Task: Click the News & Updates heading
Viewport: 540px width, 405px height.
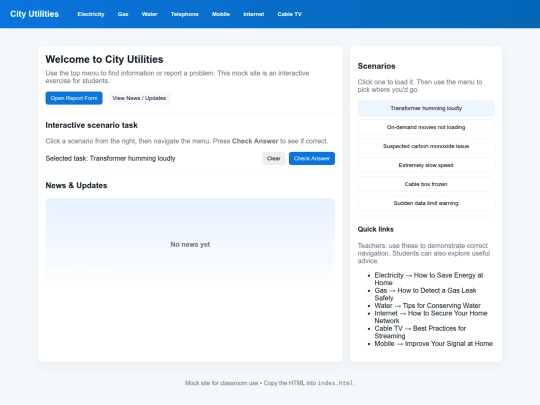Action: coord(76,185)
